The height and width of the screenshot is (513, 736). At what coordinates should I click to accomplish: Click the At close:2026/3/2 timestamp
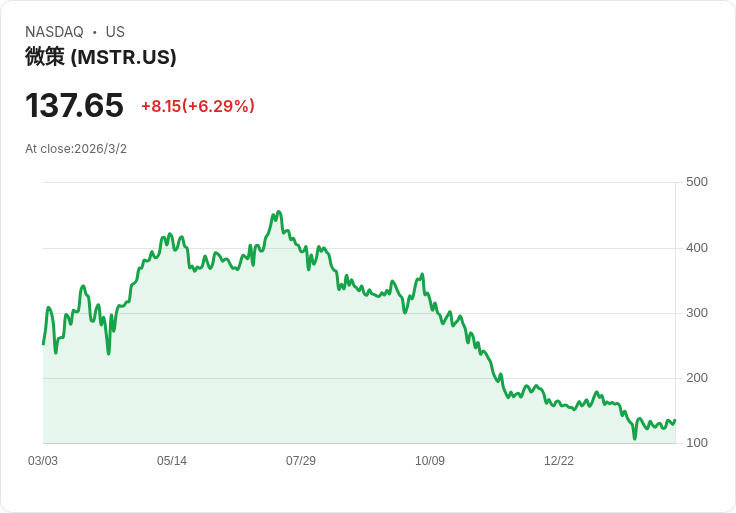[76, 149]
